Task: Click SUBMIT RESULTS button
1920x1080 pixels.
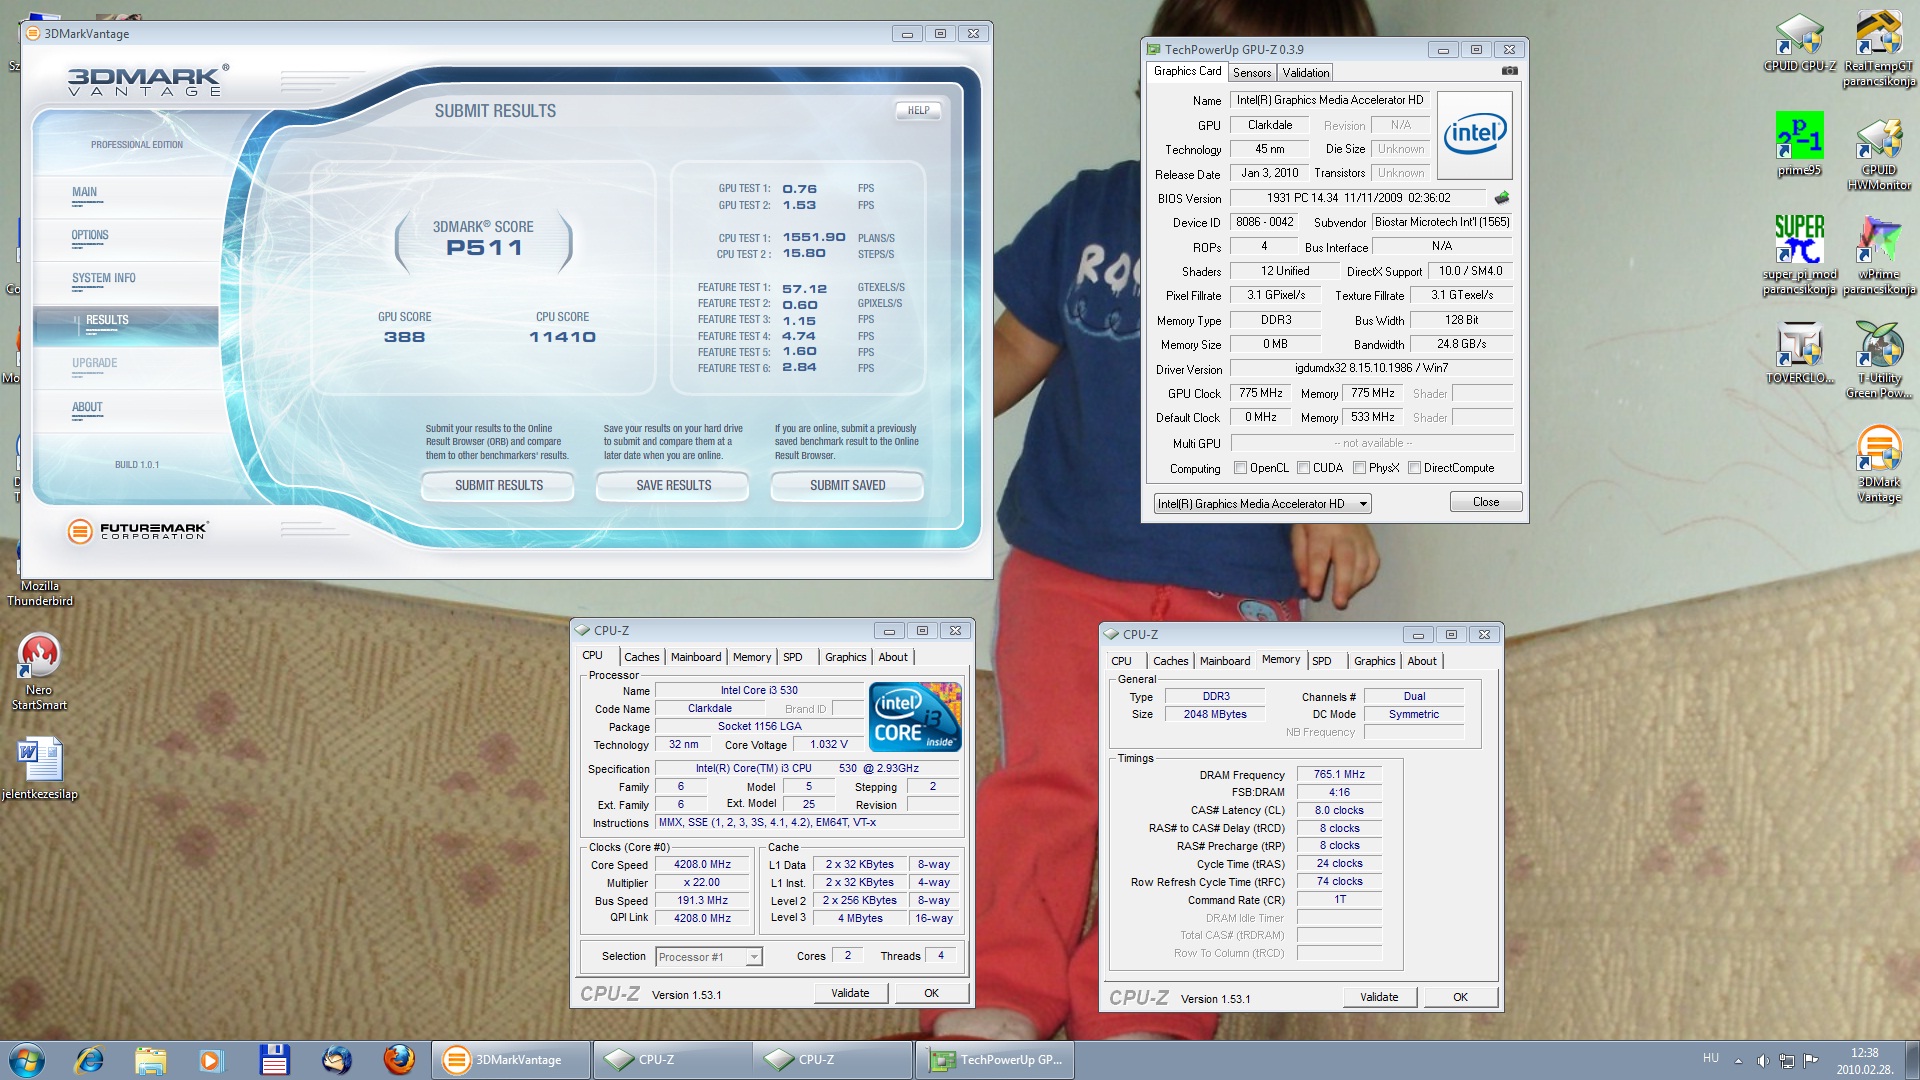Action: point(498,485)
